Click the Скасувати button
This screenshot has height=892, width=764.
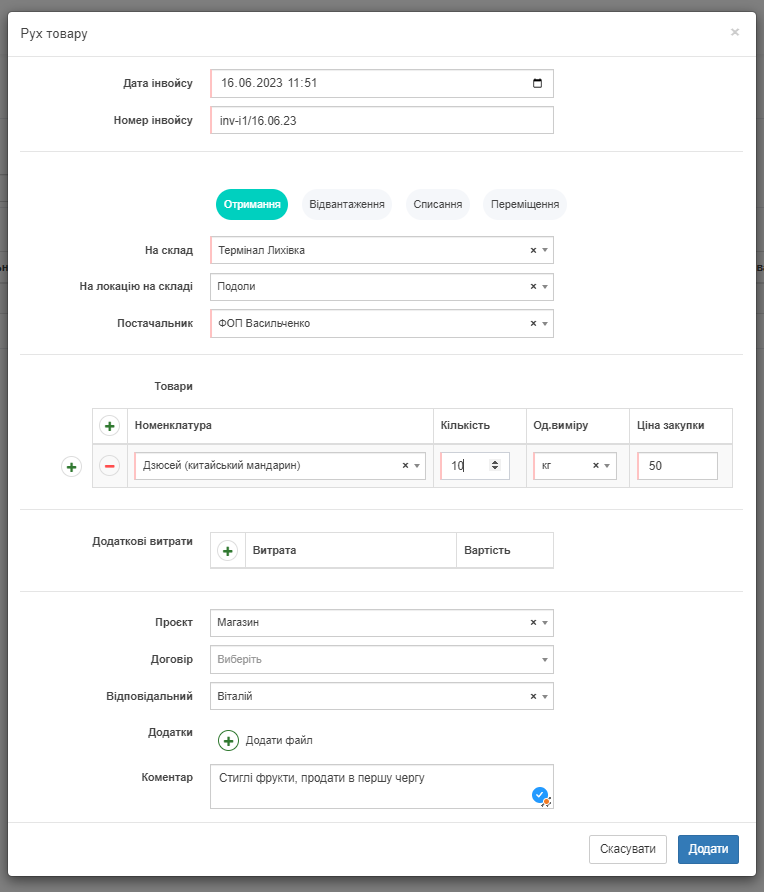pyautogui.click(x=627, y=849)
